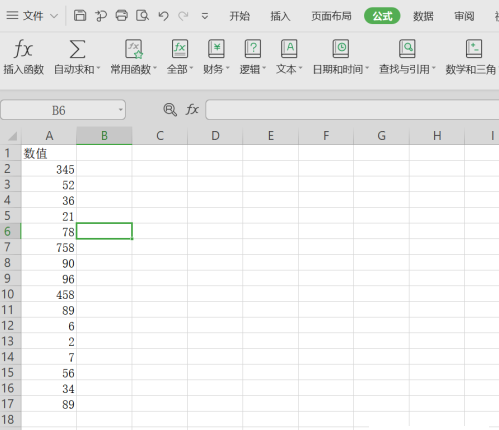Viewport: 499px width, 430px height.
Task: Select column H header
Action: pos(437,136)
